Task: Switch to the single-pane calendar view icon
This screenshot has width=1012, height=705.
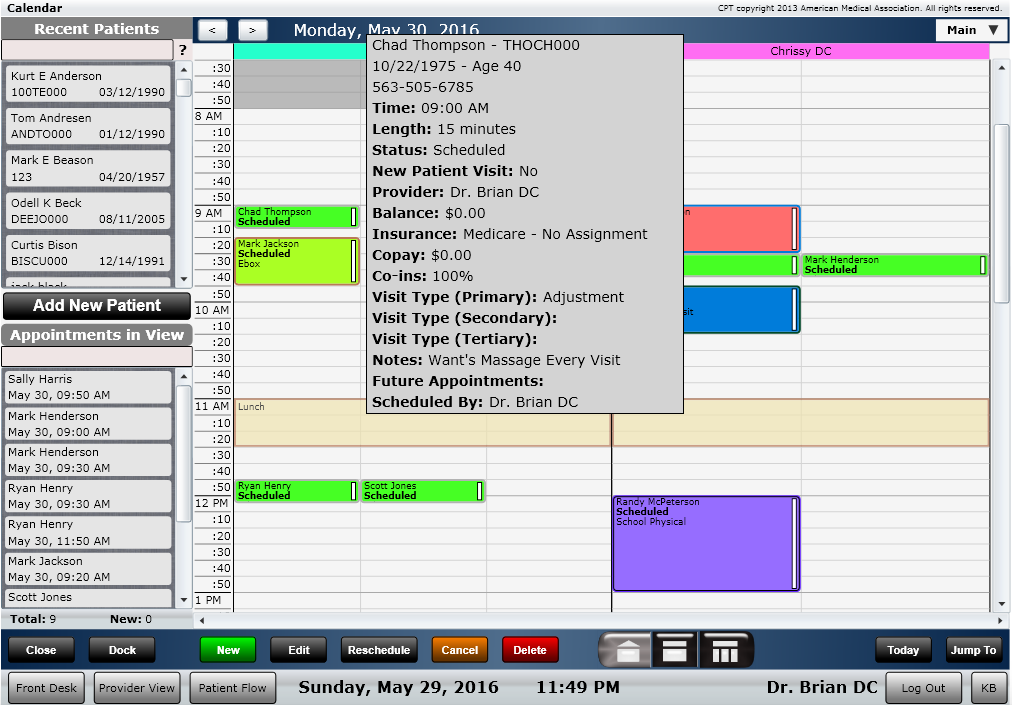Action: tap(626, 650)
